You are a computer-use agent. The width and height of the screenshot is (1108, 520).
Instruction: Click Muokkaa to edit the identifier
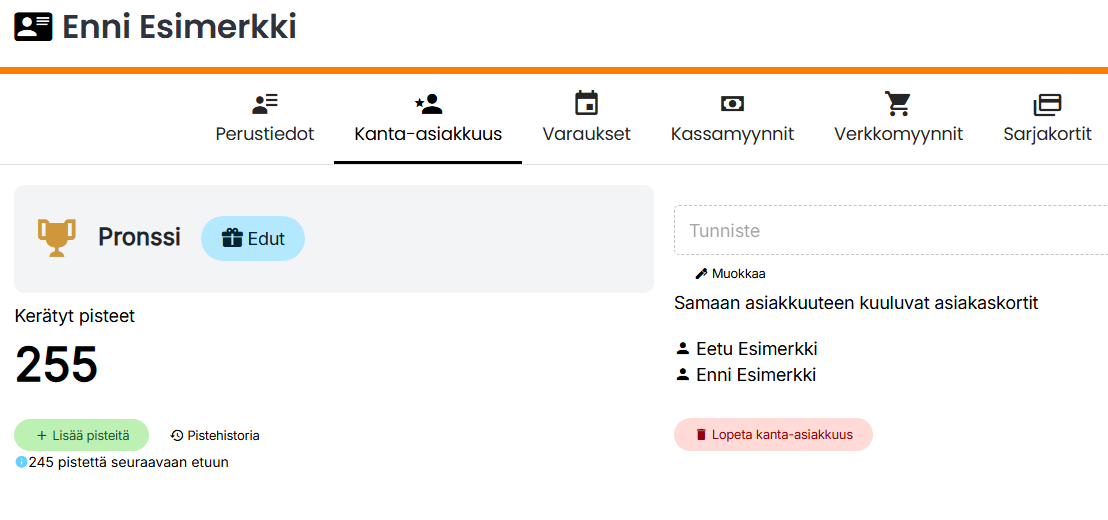(x=731, y=273)
